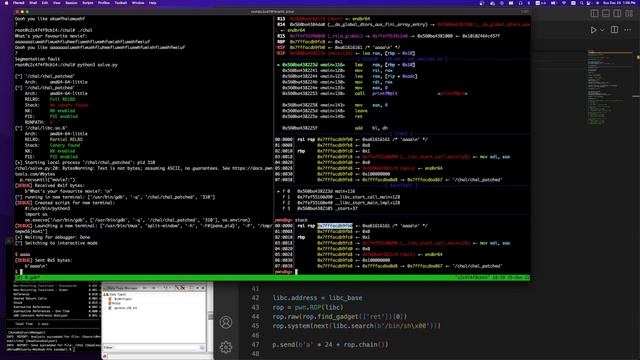The width and height of the screenshot is (640, 360).
Task: Click 'Subroutine References - One Time' log line
Action: [41, 311]
